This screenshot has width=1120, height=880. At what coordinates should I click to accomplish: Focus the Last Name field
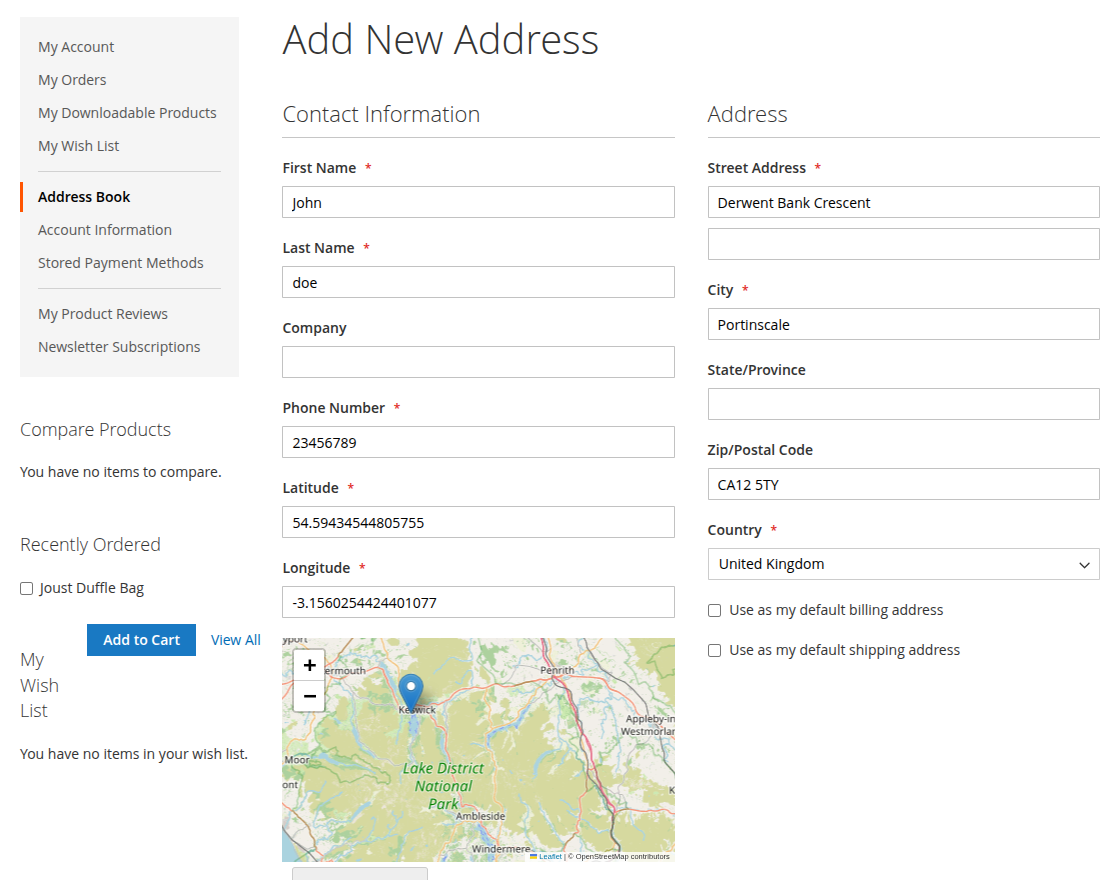(479, 282)
